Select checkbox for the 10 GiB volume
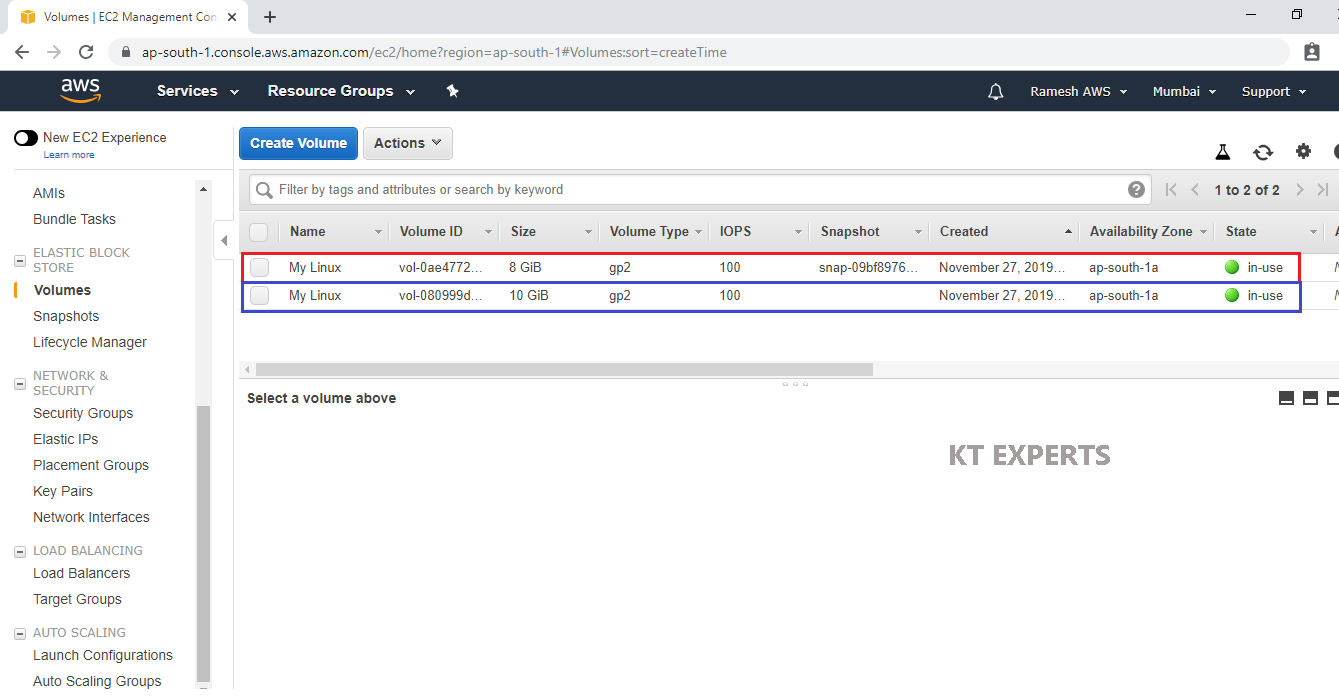This screenshot has width=1339, height=696. pos(260,296)
